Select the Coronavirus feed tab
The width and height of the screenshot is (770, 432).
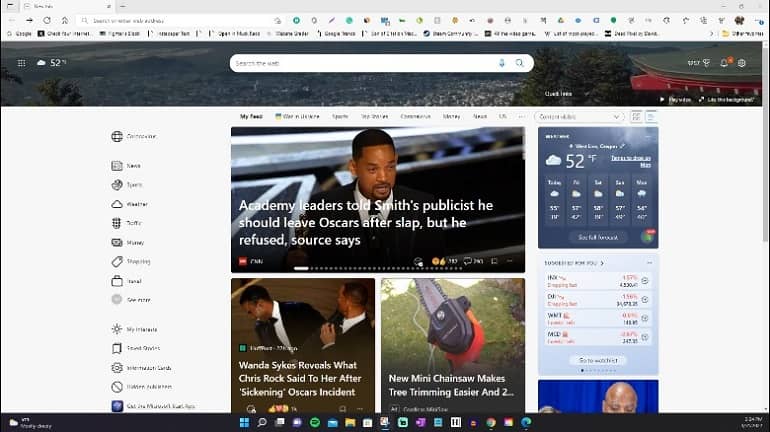click(415, 117)
